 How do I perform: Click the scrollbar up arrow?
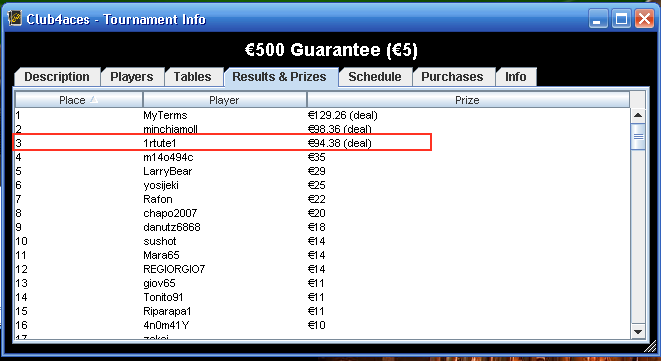tap(638, 115)
